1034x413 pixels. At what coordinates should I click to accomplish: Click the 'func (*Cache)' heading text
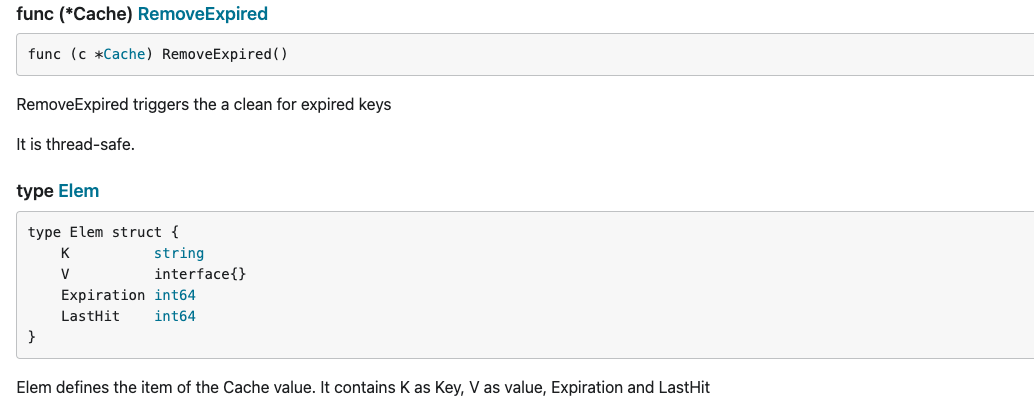[x=75, y=14]
